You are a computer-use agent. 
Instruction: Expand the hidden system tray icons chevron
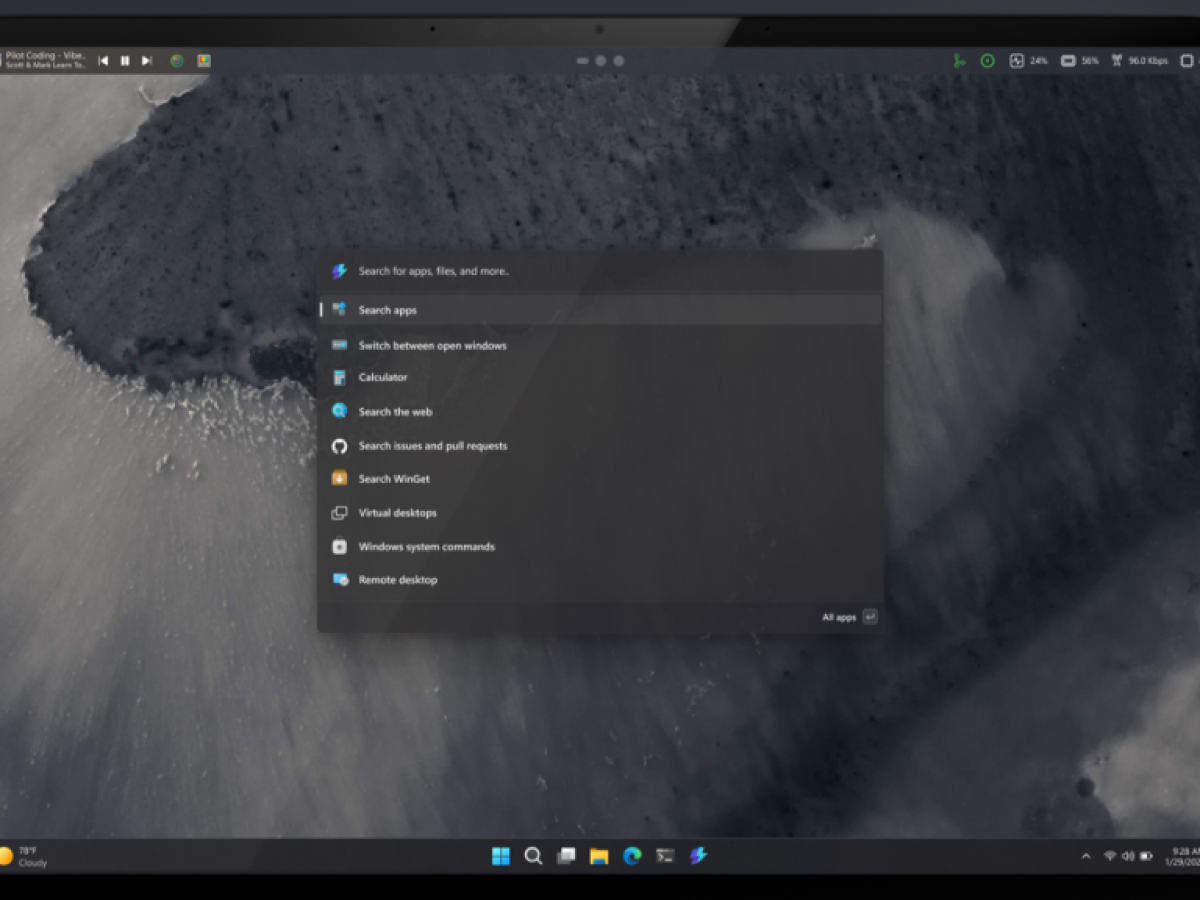coord(1086,856)
